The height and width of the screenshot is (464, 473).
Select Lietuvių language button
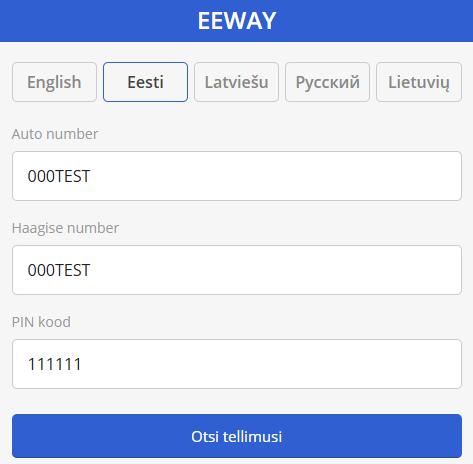click(419, 82)
